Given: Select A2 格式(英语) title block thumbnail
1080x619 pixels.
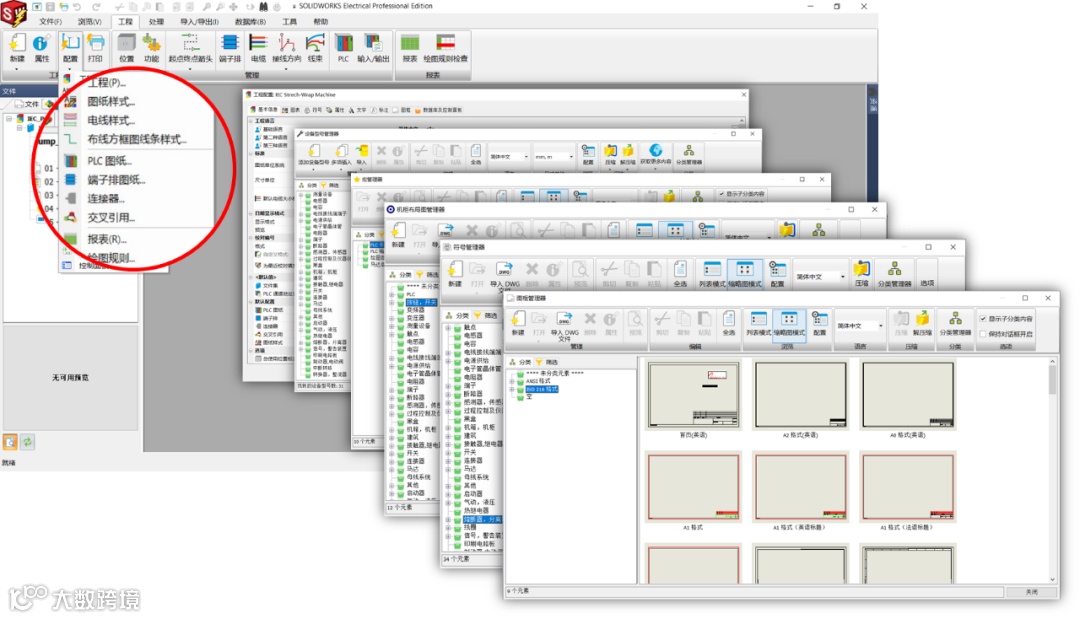Looking at the screenshot, I should (x=800, y=395).
